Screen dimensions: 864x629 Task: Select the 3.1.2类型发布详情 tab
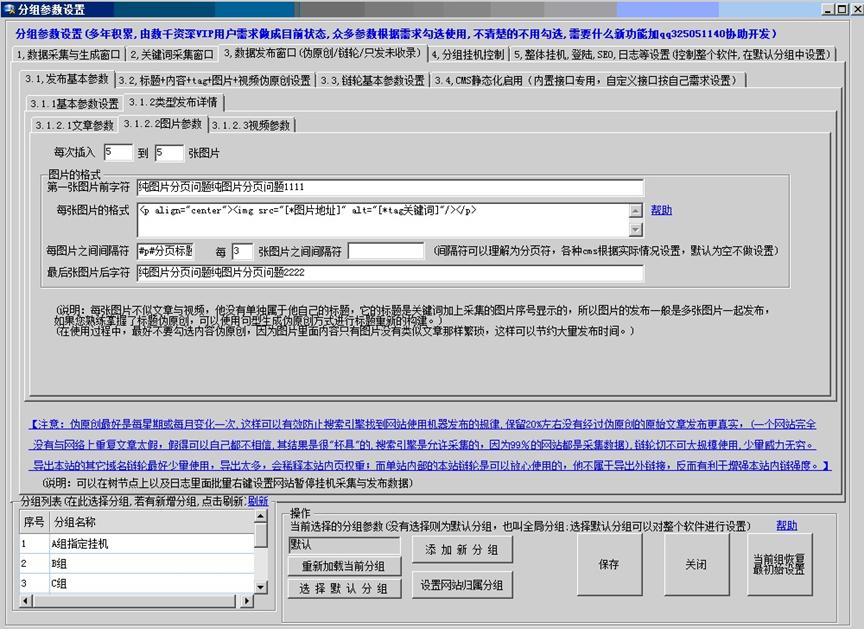point(173,102)
